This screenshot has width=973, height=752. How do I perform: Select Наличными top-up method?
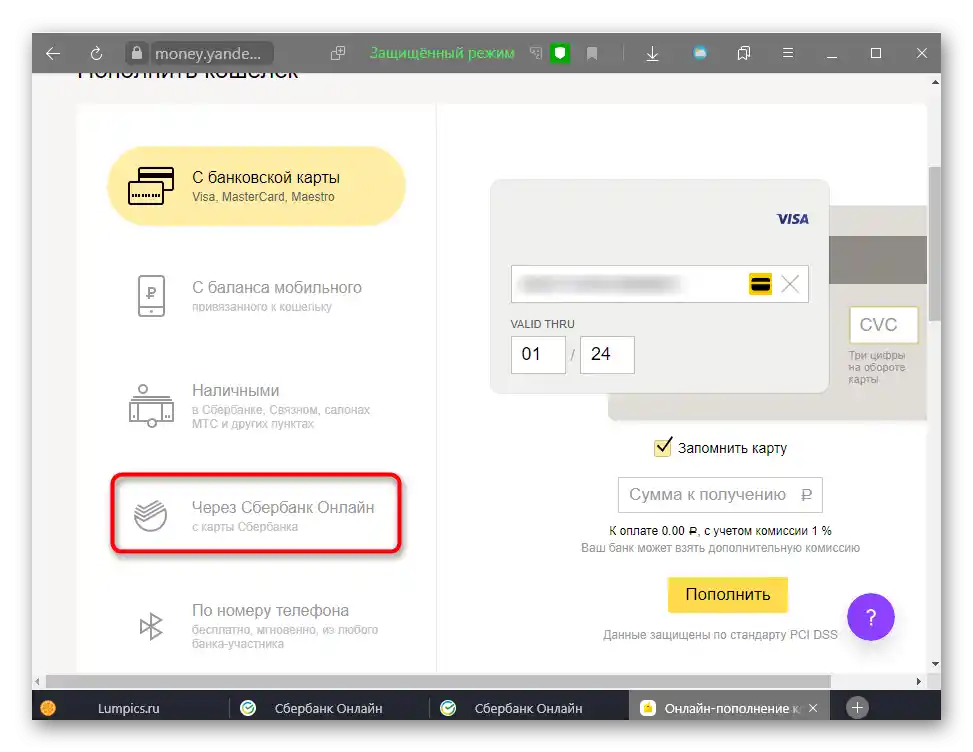(x=256, y=406)
